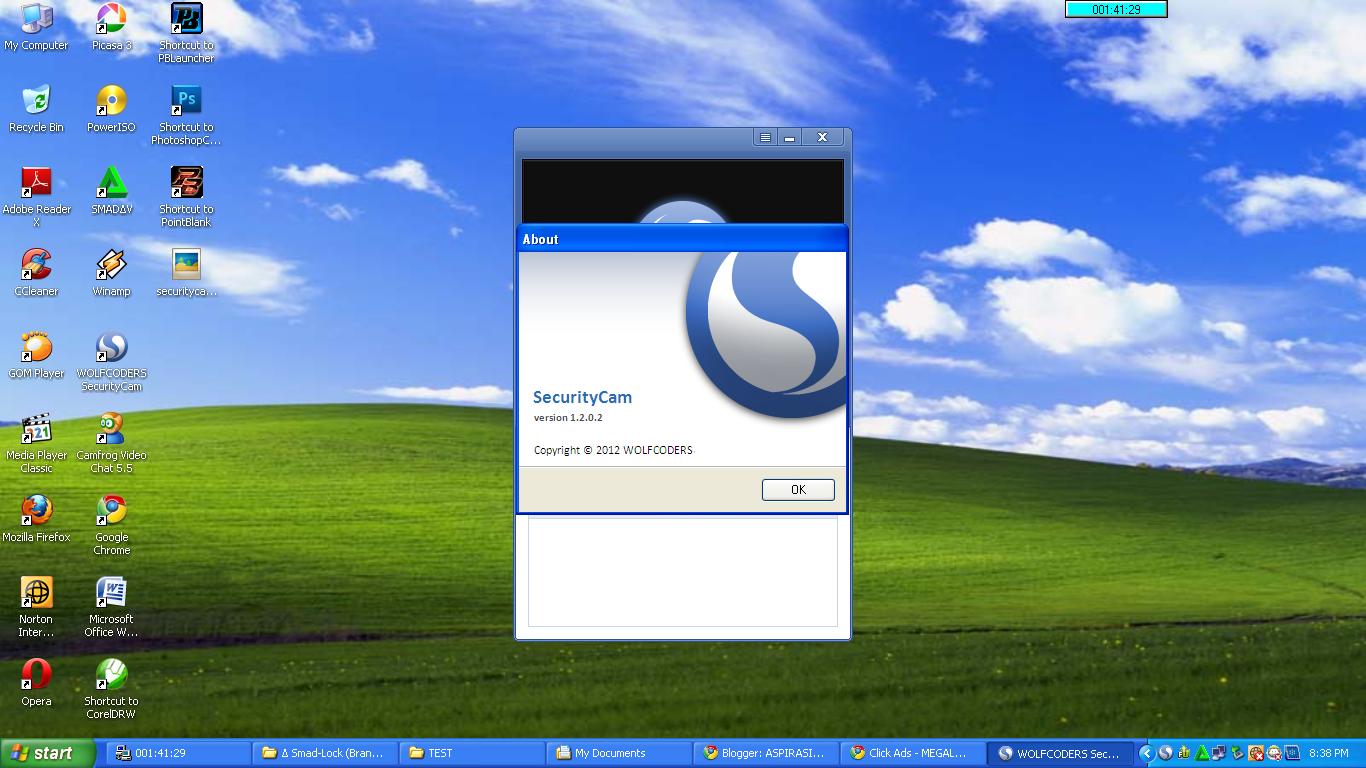This screenshot has height=768, width=1366.
Task: Select the WOLFCODERS SecurityCam desktop shortcut
Action: coord(111,361)
